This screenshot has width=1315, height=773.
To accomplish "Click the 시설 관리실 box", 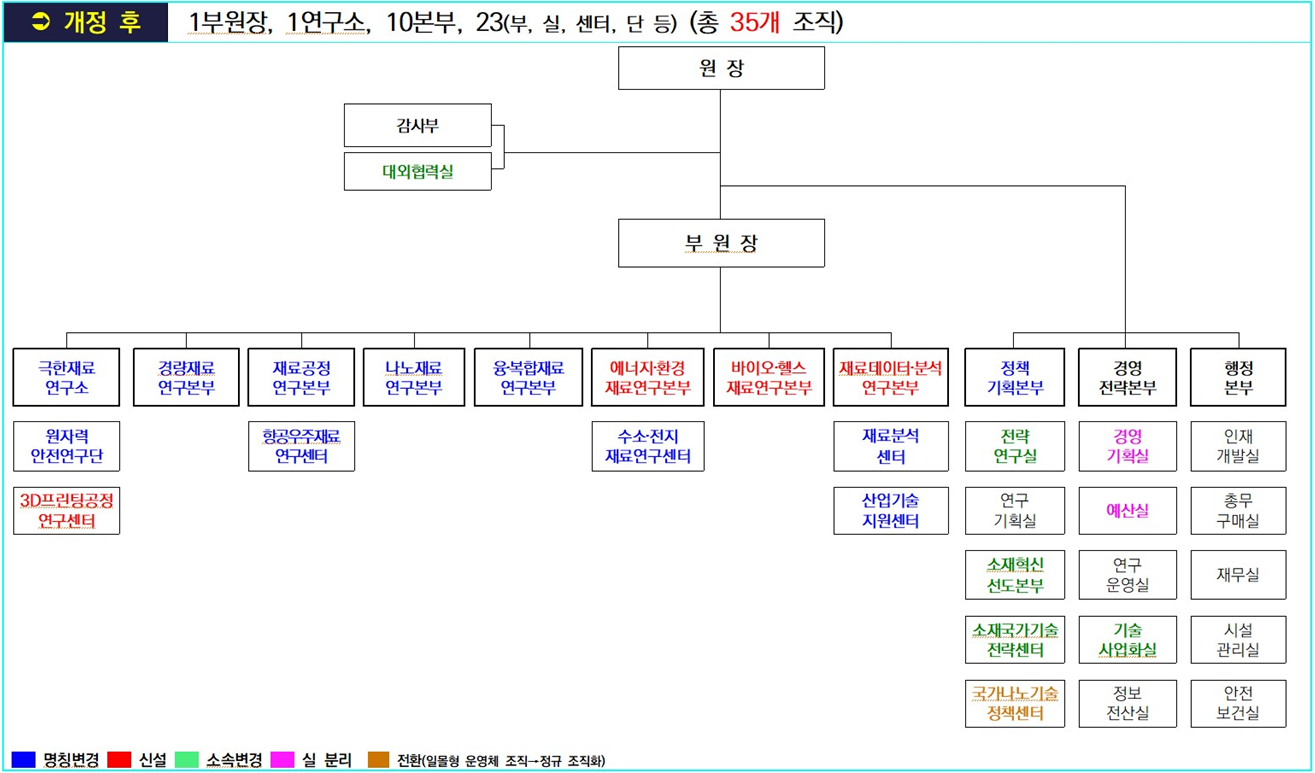I will (x=1238, y=639).
